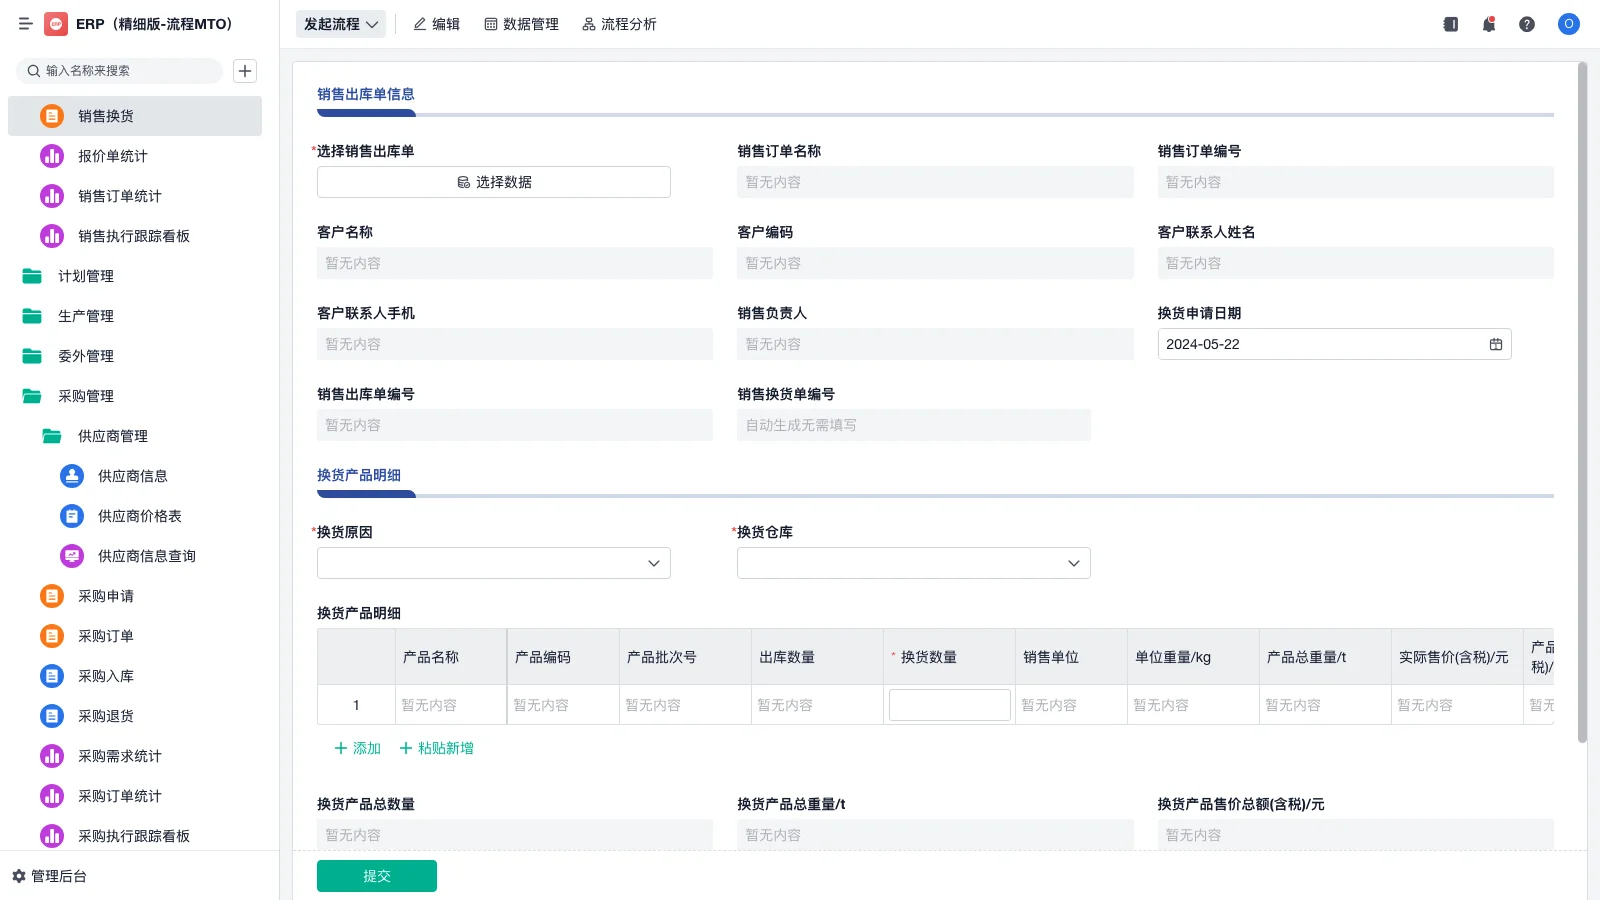Click the 管理后台 gear option
Screen dimensions: 1600x900
[x=54, y=876]
